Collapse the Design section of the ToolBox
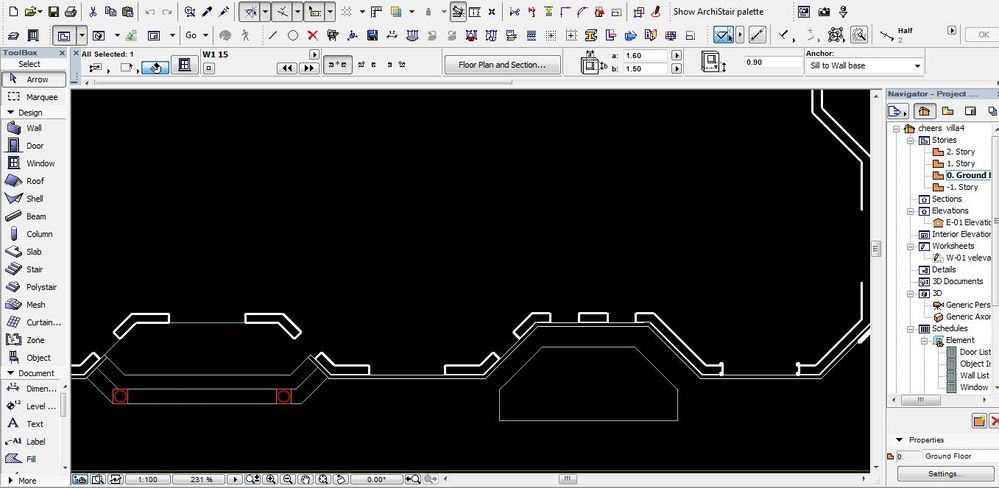The width and height of the screenshot is (999, 488). 10,112
